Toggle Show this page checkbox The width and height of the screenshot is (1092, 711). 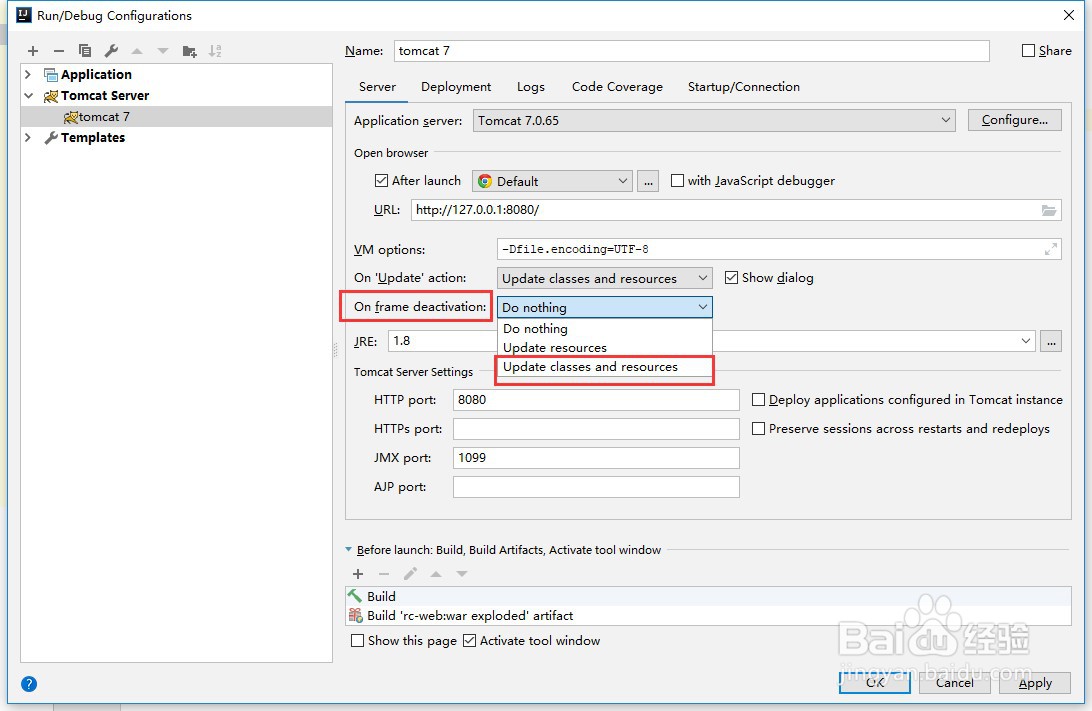(x=357, y=641)
